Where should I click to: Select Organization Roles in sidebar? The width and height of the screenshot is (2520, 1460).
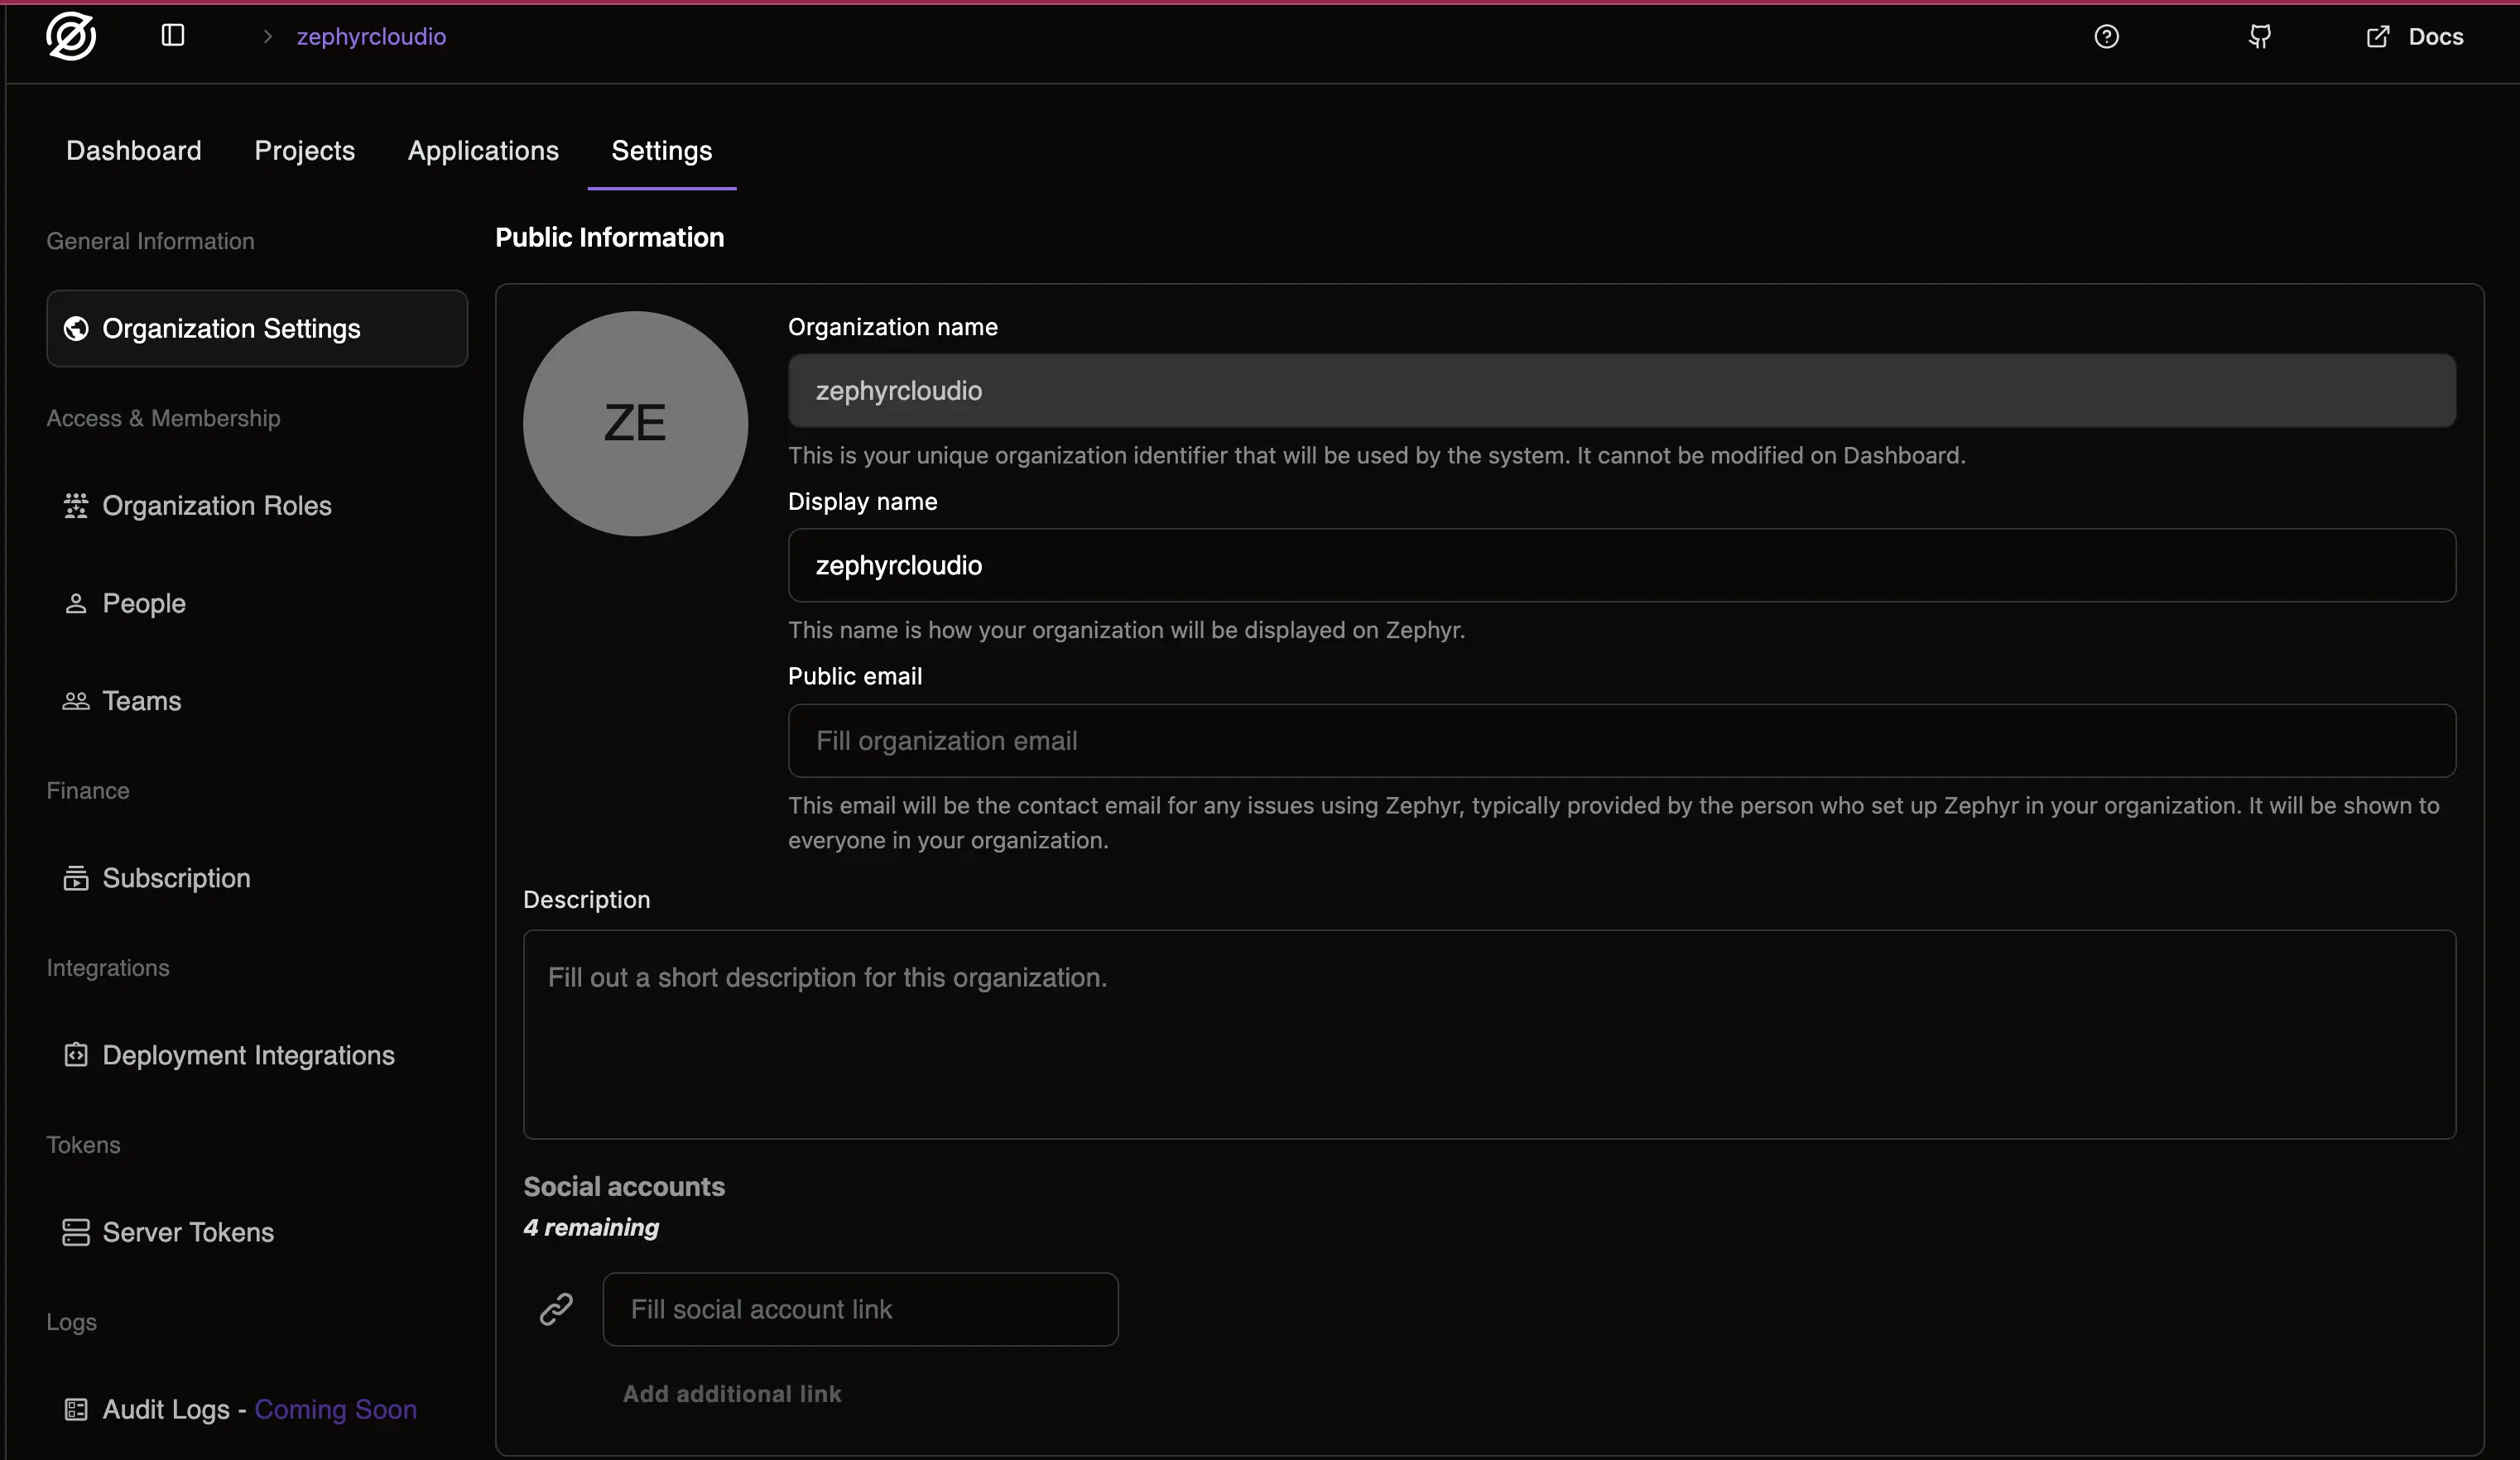[x=216, y=507]
